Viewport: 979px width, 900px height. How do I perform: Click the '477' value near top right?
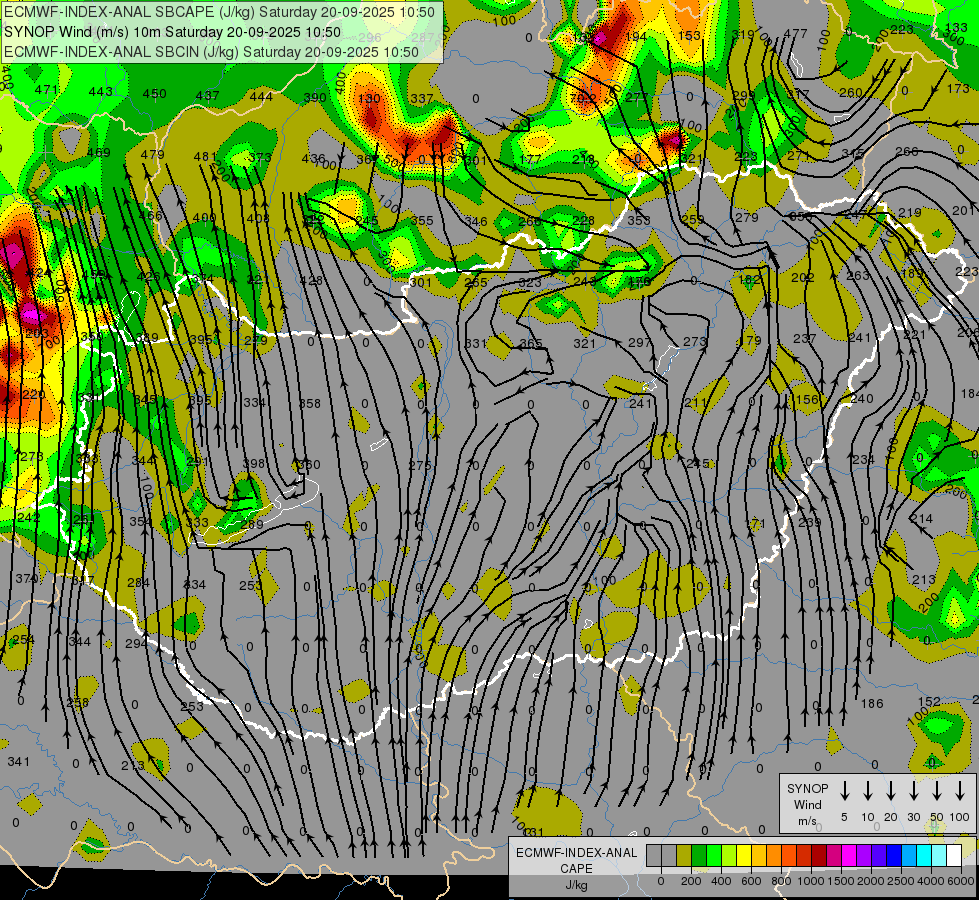click(x=795, y=34)
